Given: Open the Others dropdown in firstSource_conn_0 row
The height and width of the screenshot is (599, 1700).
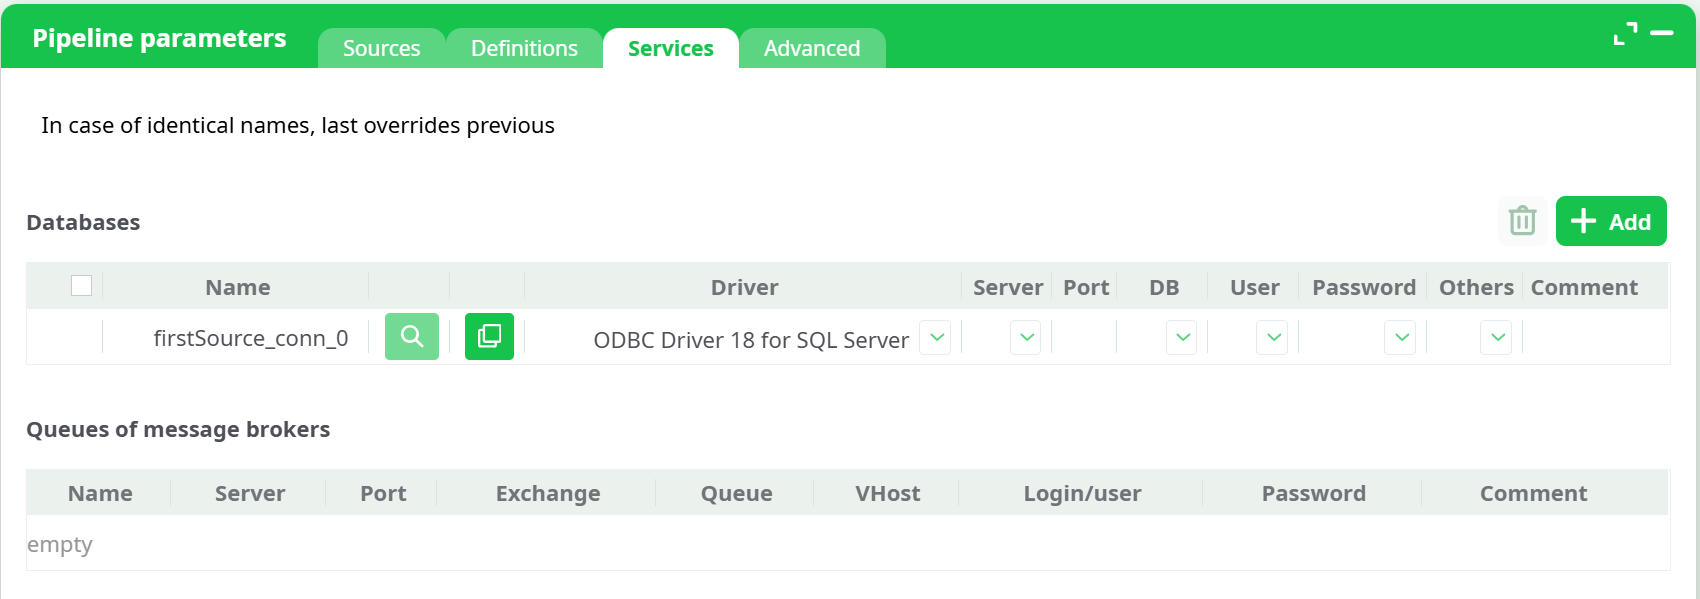Looking at the screenshot, I should click(1497, 337).
